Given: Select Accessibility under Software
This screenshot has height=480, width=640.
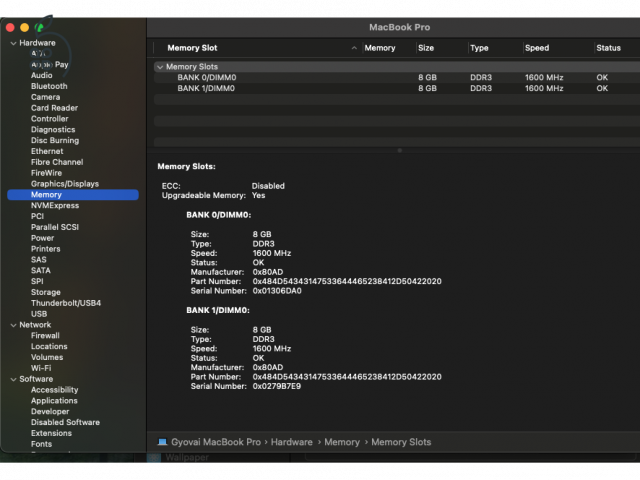Looking at the screenshot, I should pos(54,390).
